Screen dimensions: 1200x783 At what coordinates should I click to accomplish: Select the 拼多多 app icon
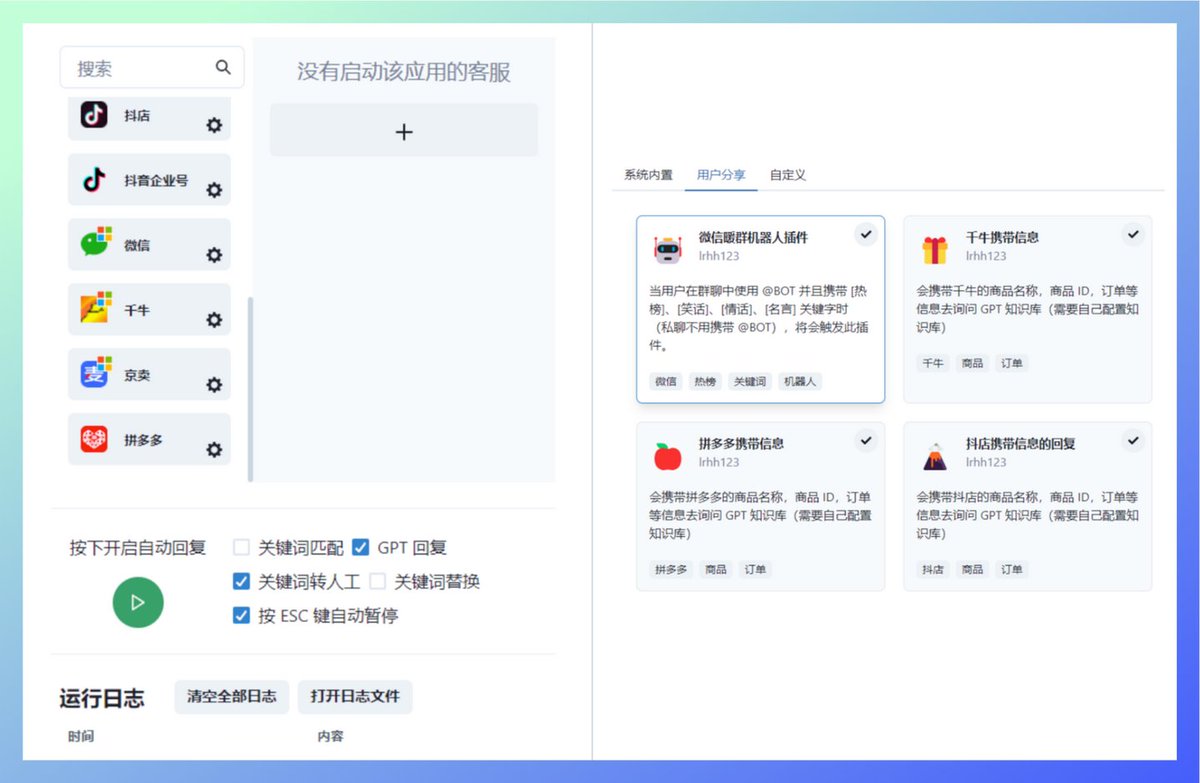click(x=94, y=439)
